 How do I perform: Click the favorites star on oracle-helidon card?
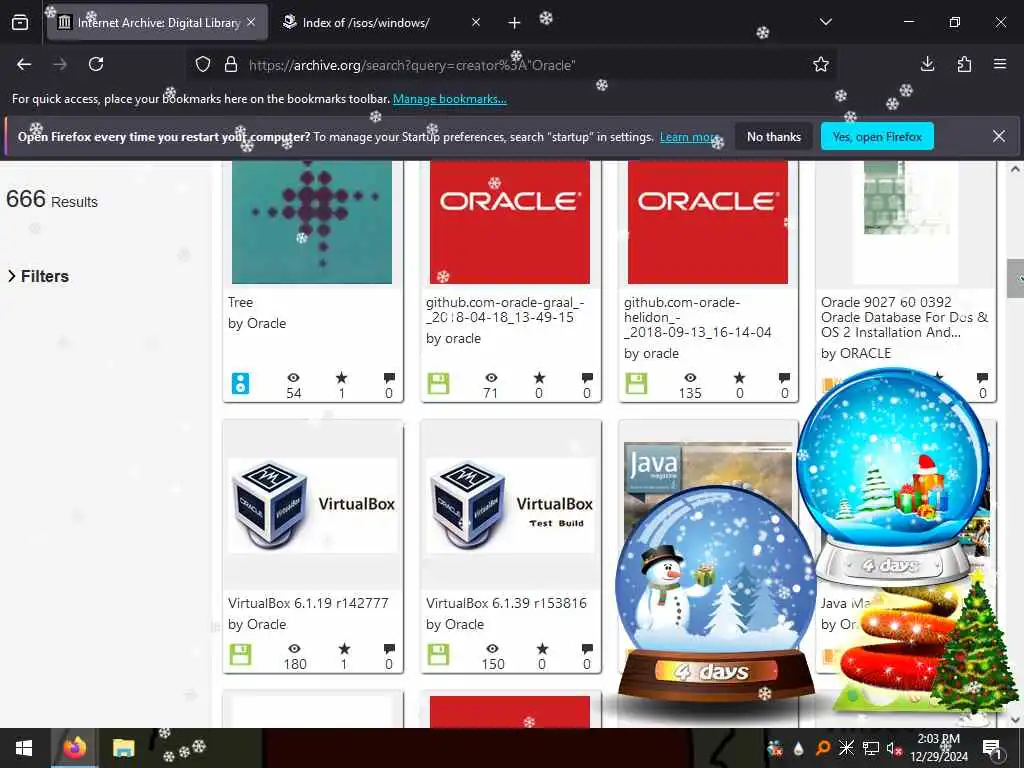pos(739,377)
